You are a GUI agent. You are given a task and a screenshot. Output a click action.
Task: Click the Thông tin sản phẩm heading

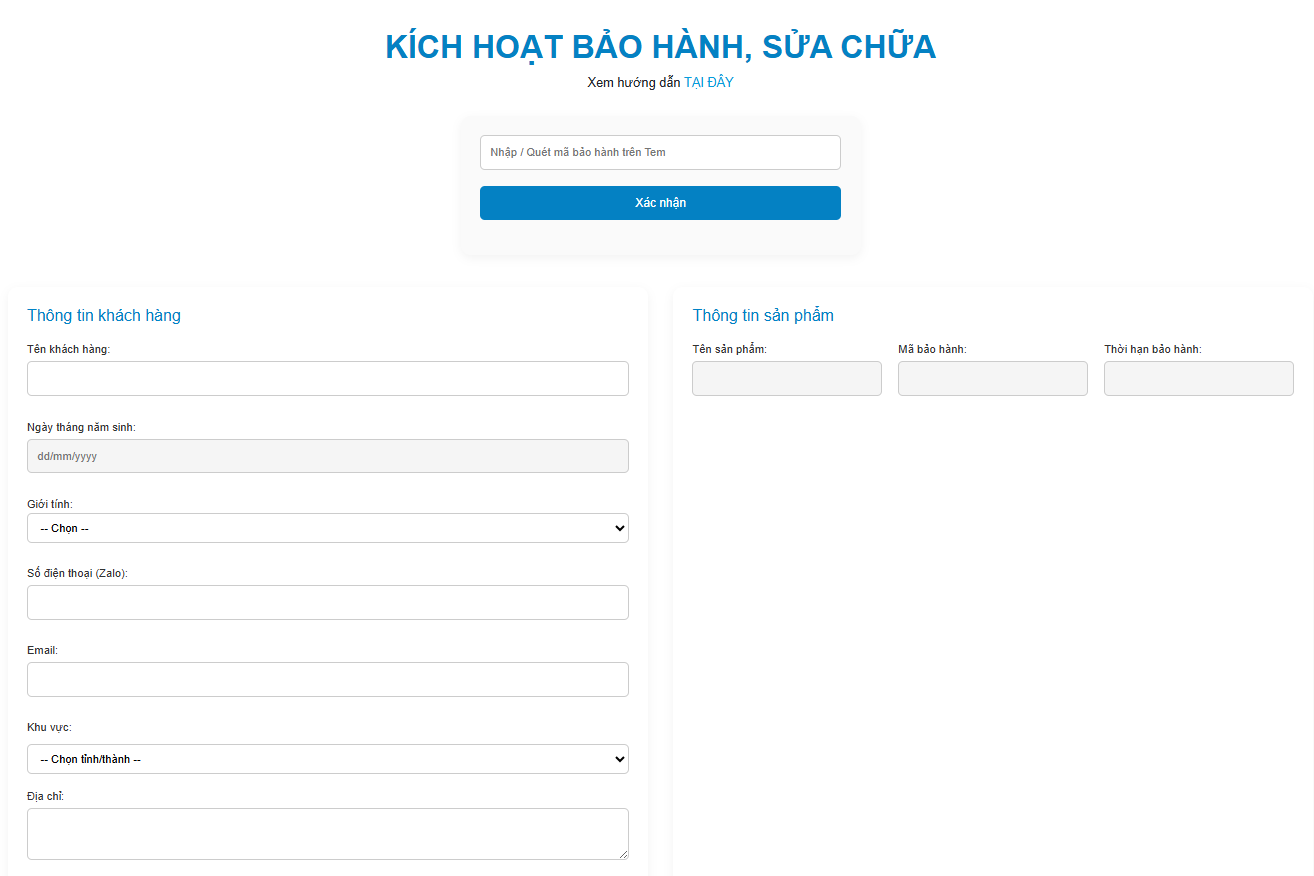(x=763, y=316)
